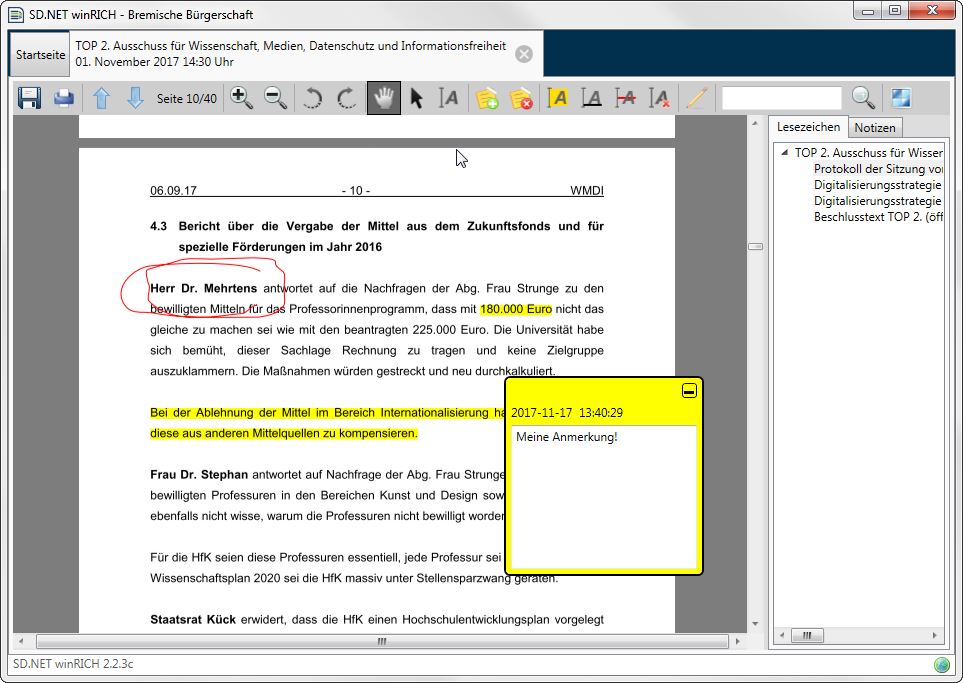
Task: Click the document horizontal scrollbar thumb
Action: (381, 642)
